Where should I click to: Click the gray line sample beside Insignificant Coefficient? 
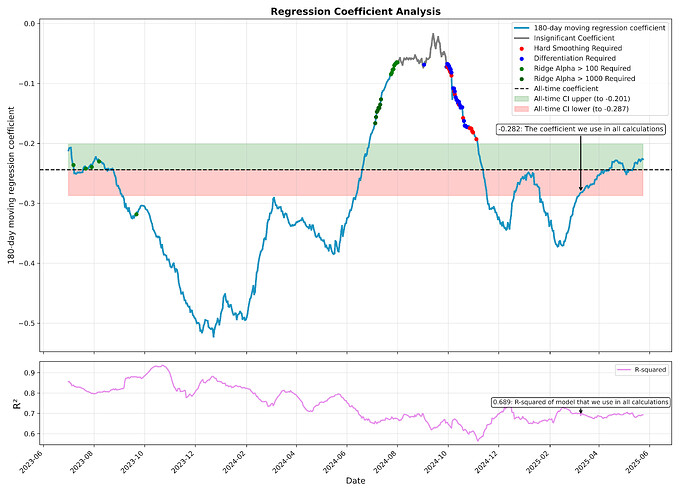coord(521,38)
